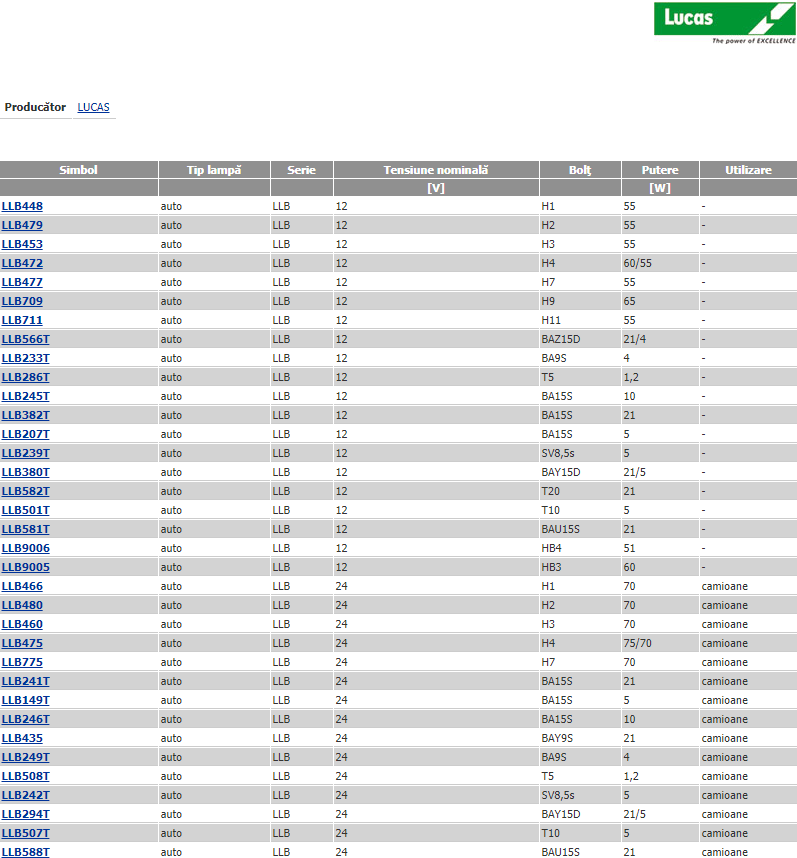The height and width of the screenshot is (858, 797).
Task: Select the HB3 socket cell
Action: [551, 567]
